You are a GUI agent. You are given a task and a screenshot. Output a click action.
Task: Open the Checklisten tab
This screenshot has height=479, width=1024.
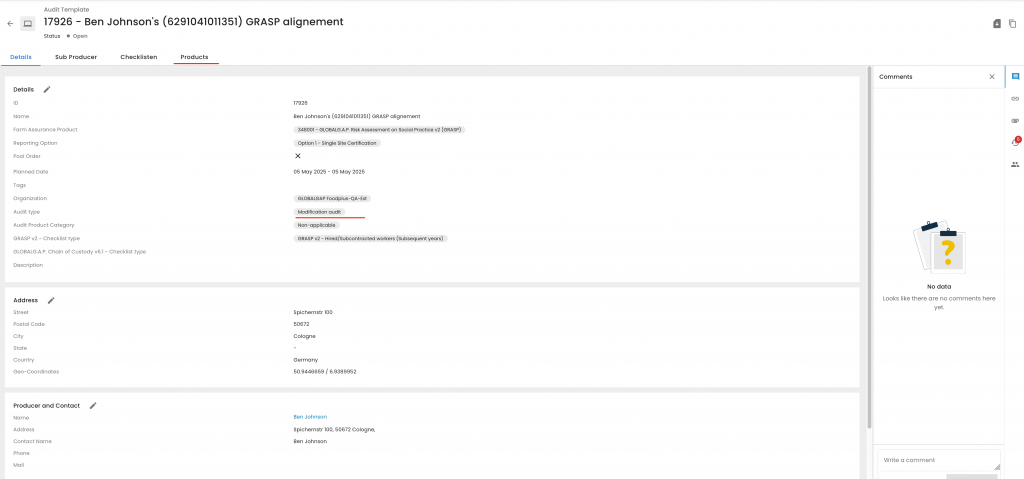138,57
